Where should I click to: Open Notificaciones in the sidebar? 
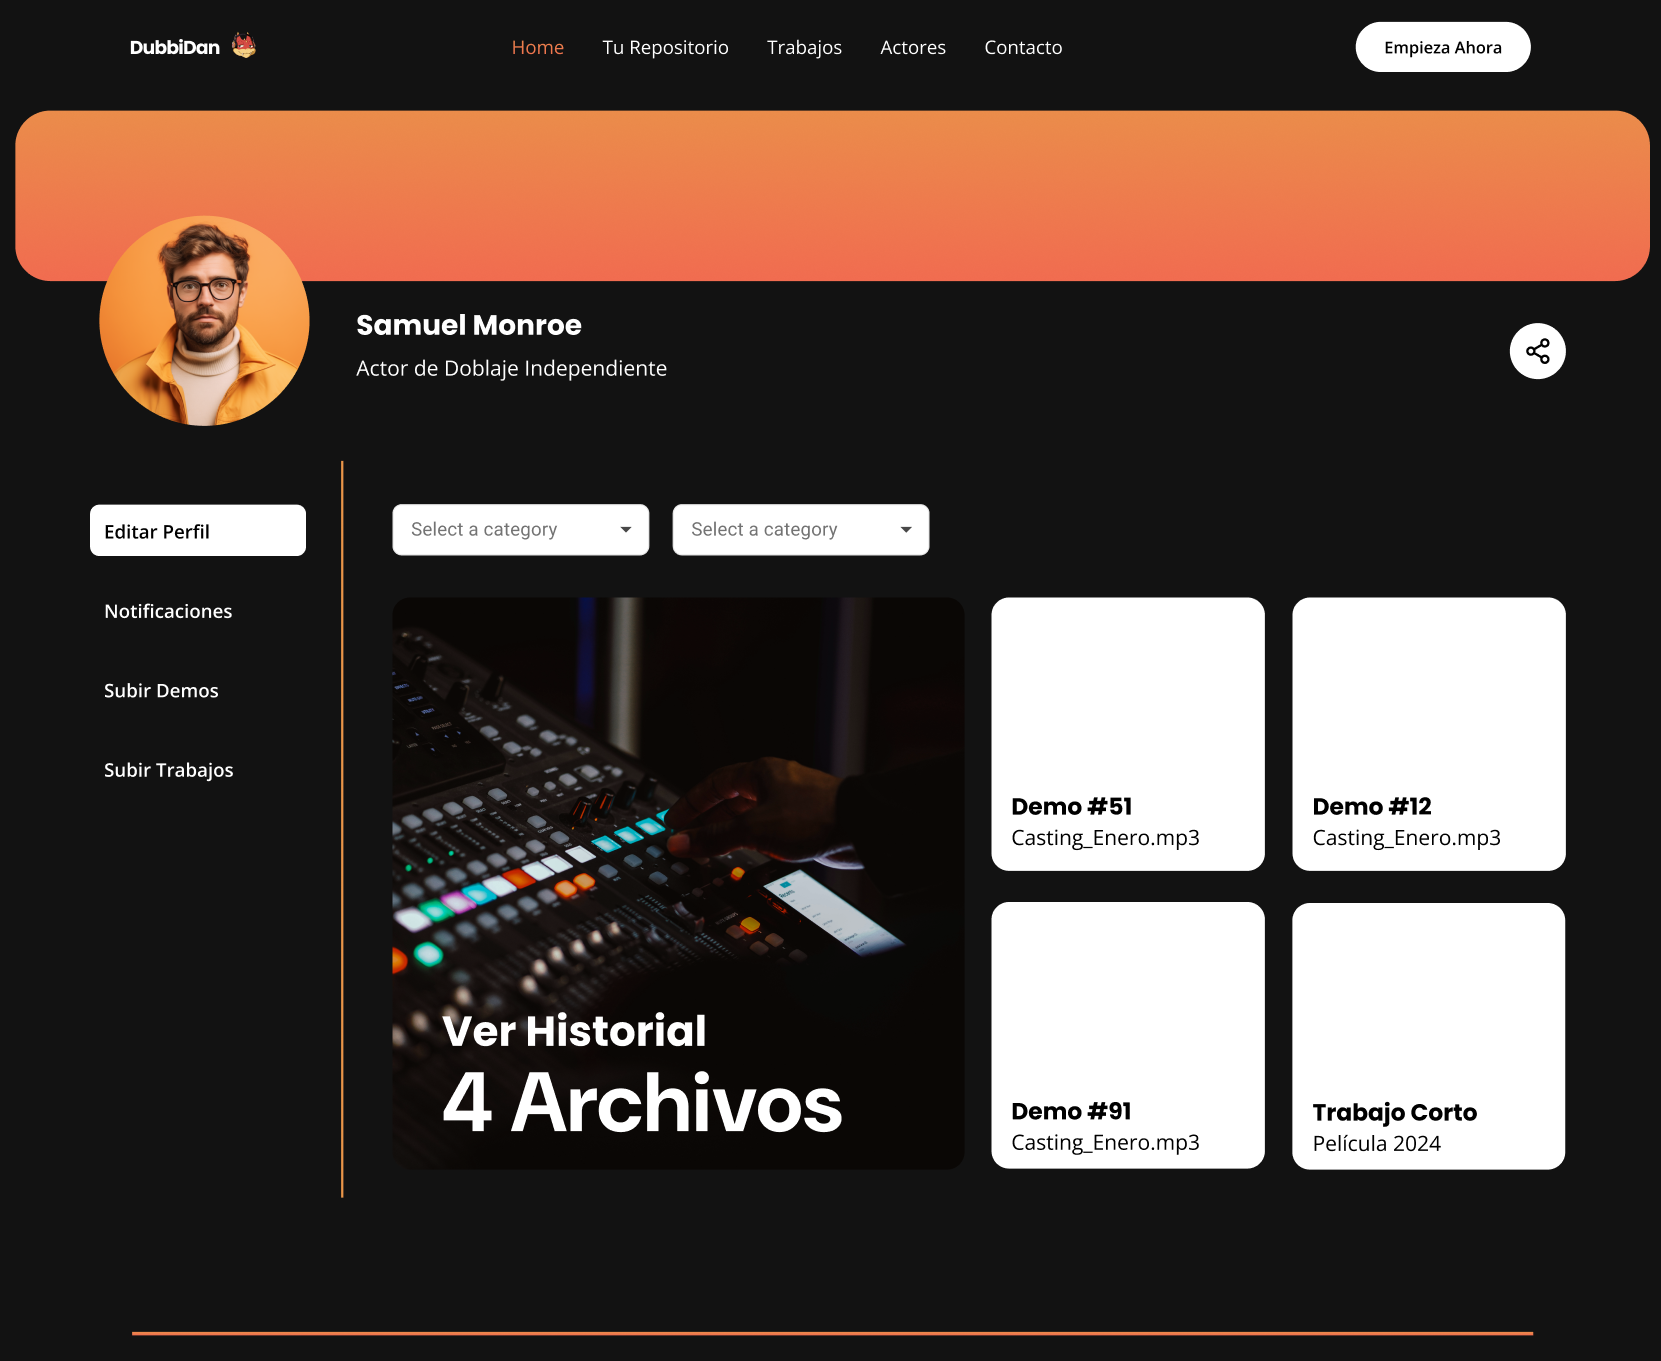coord(168,611)
